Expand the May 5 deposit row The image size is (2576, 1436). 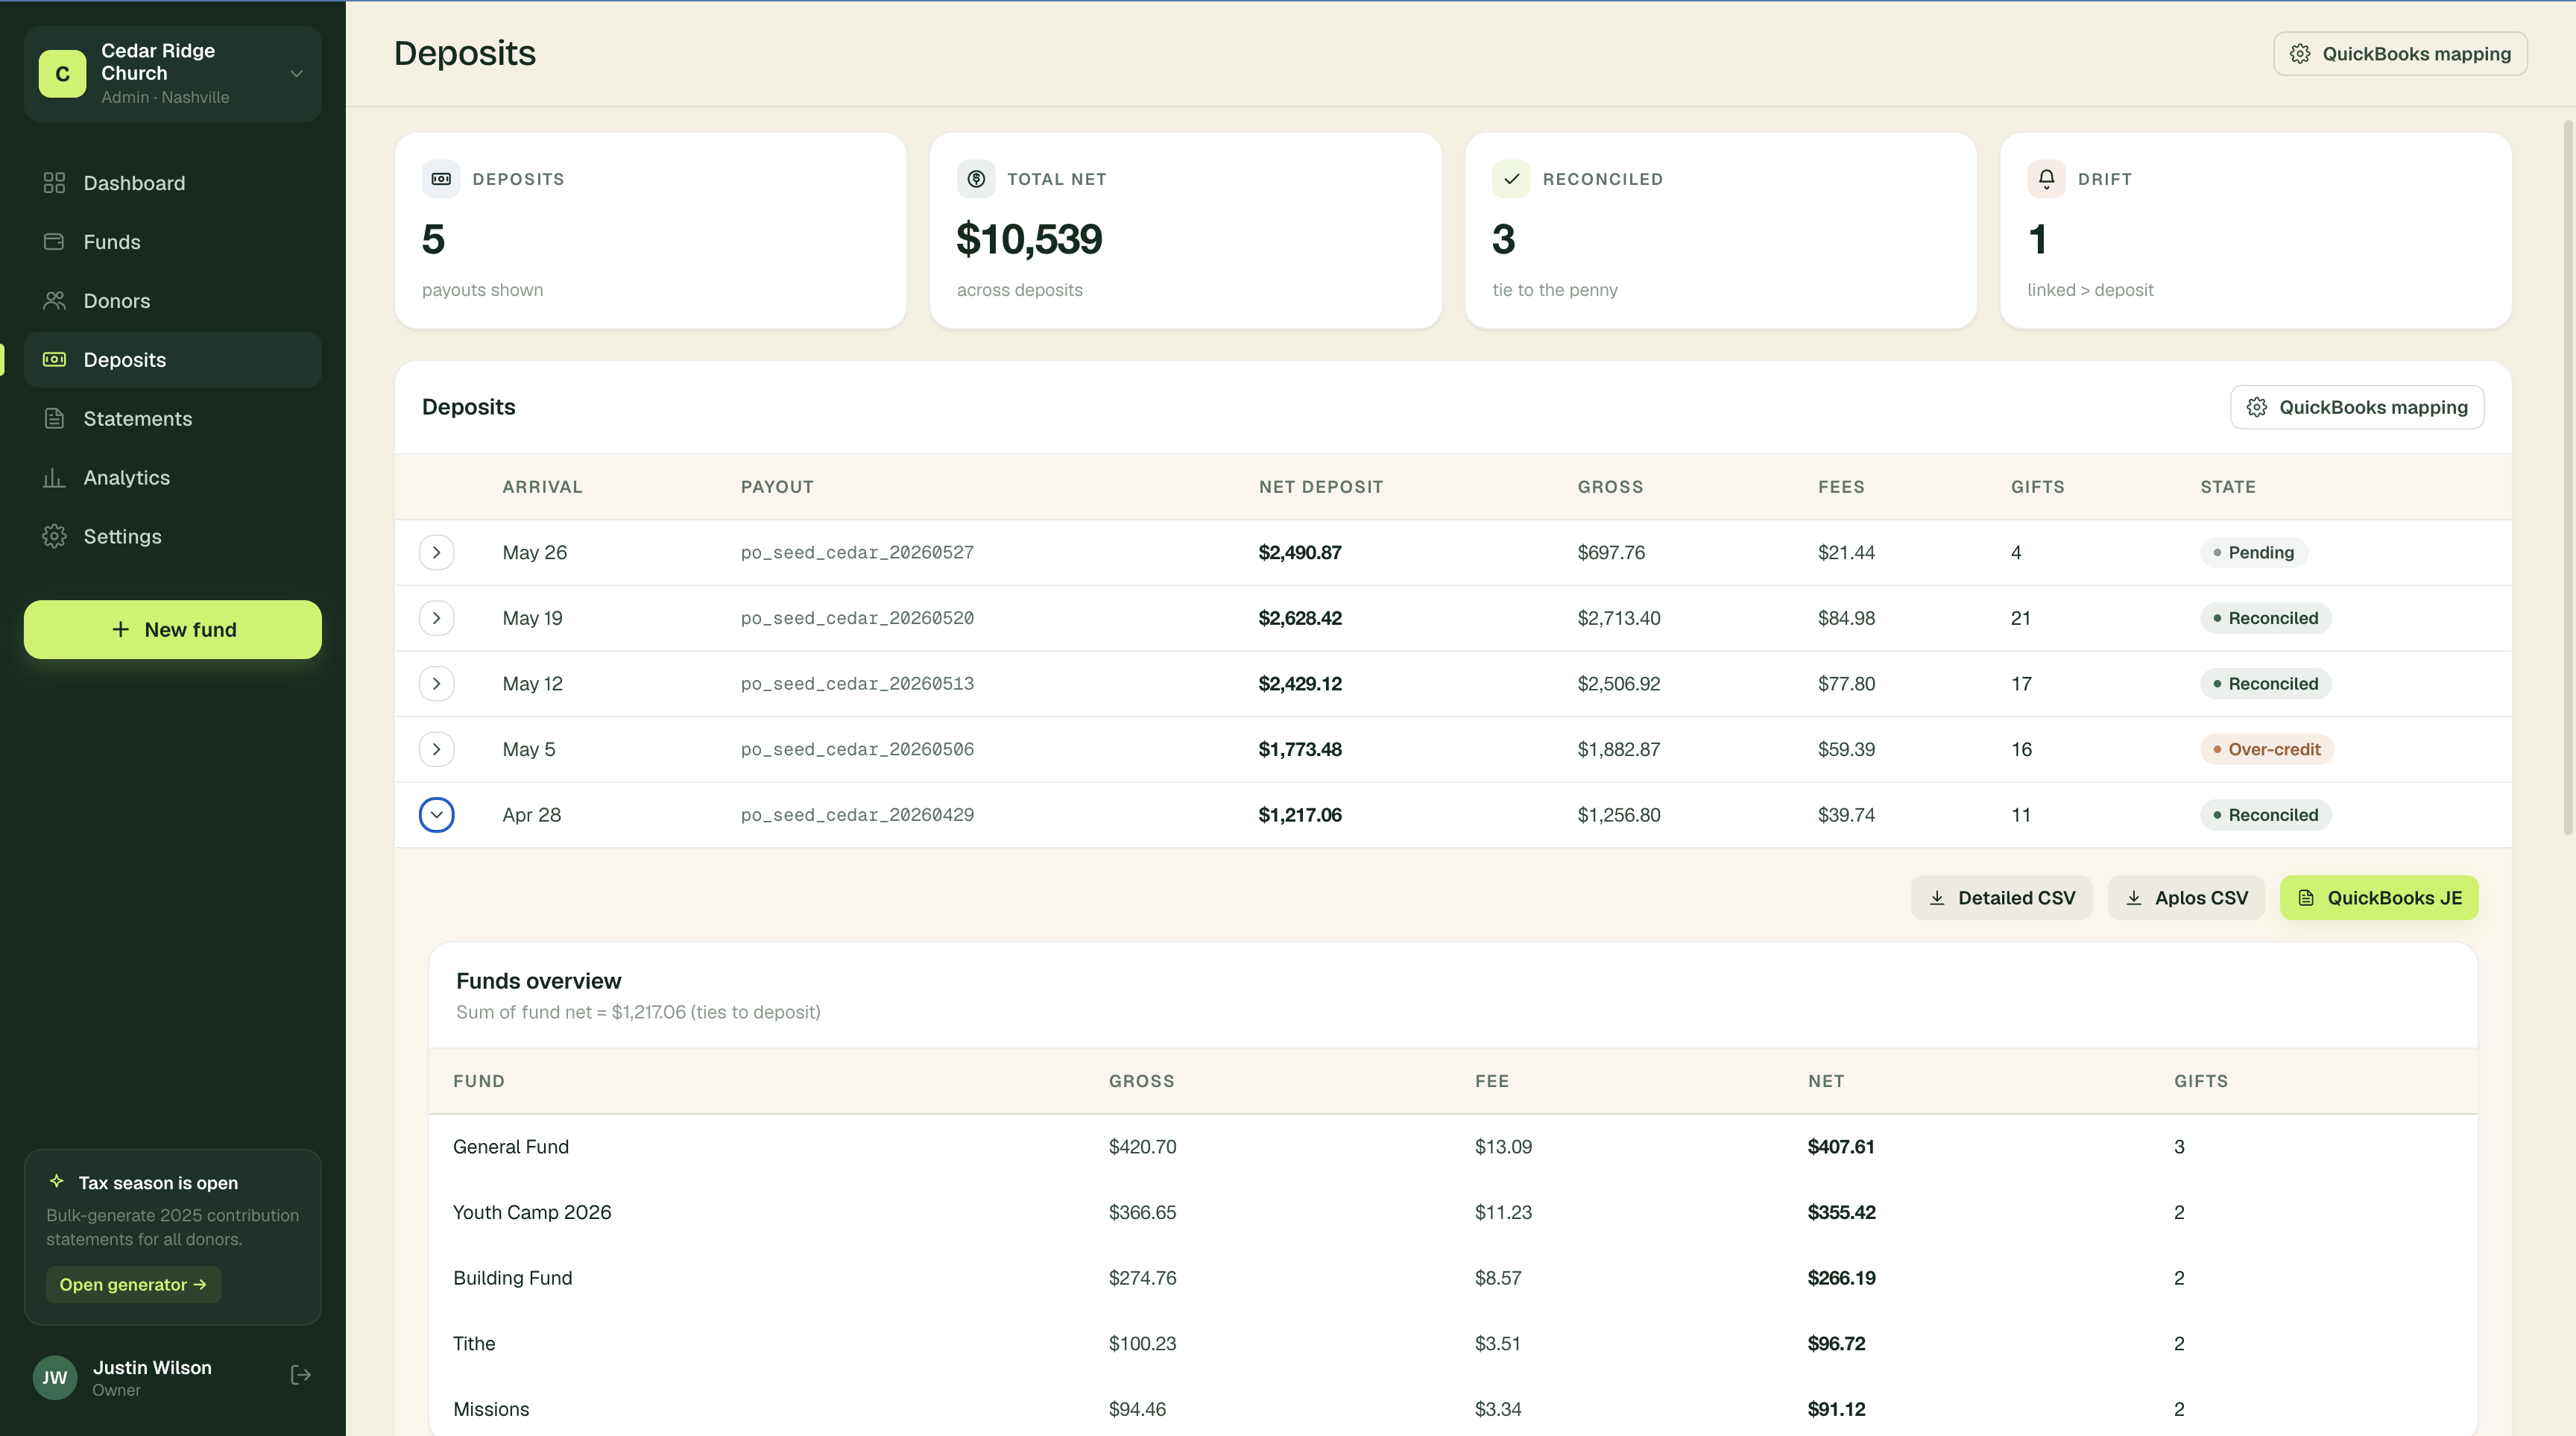coord(437,750)
